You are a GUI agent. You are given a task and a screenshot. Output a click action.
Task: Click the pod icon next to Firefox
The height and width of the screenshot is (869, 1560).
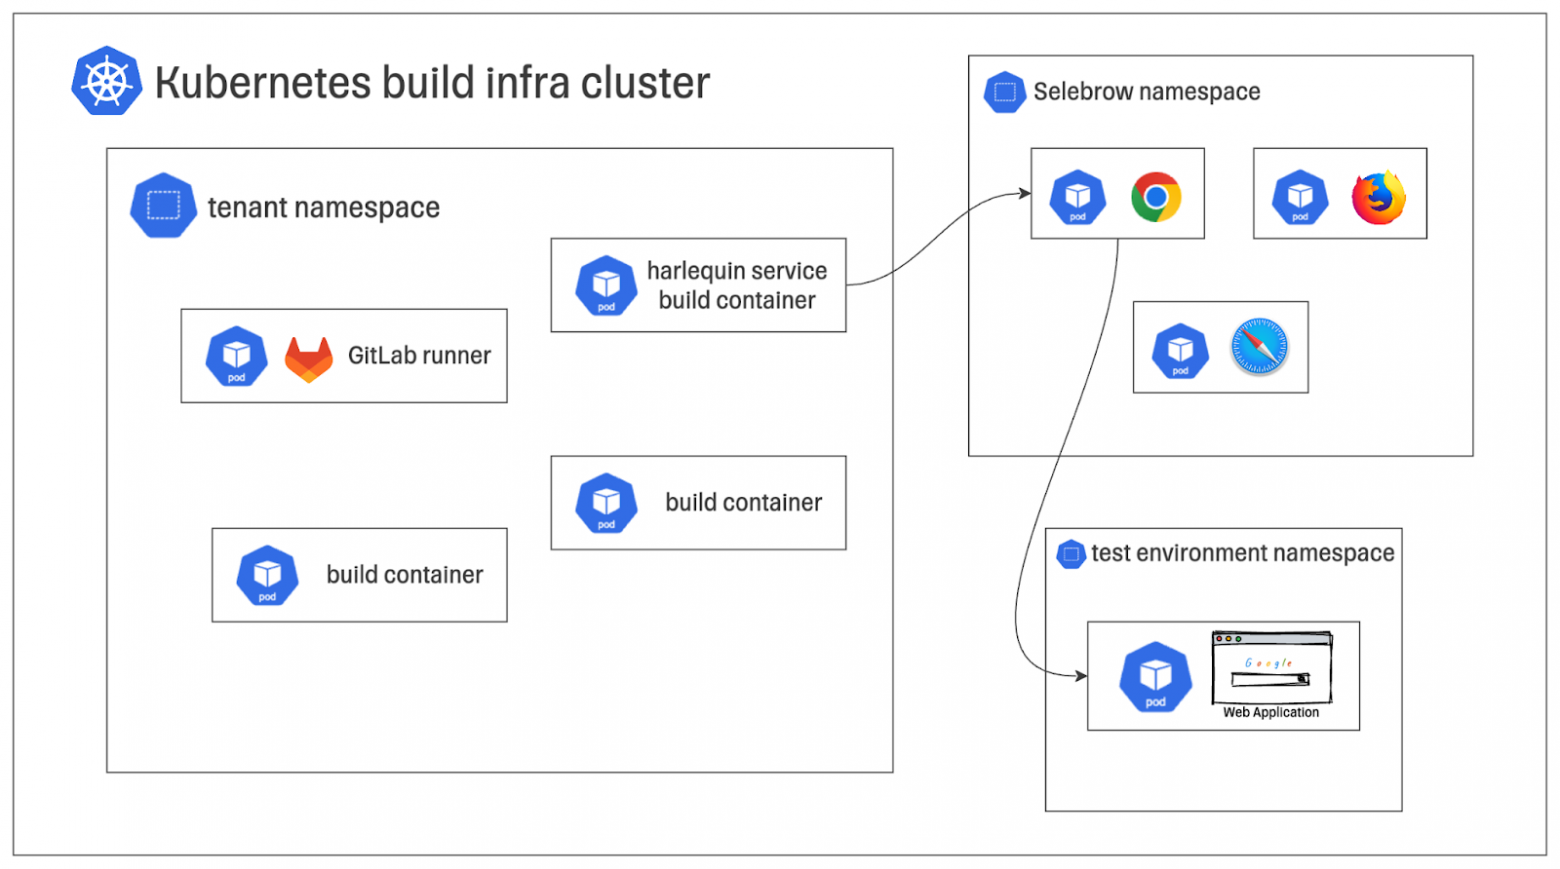point(1299,197)
